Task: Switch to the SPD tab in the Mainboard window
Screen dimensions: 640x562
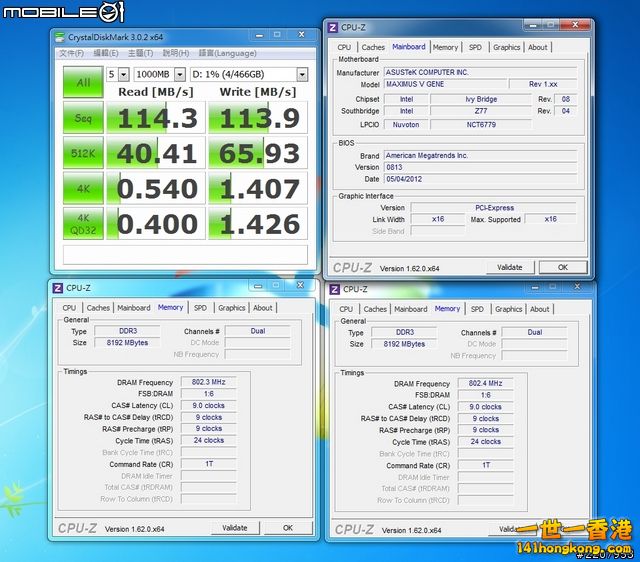Action: click(475, 47)
